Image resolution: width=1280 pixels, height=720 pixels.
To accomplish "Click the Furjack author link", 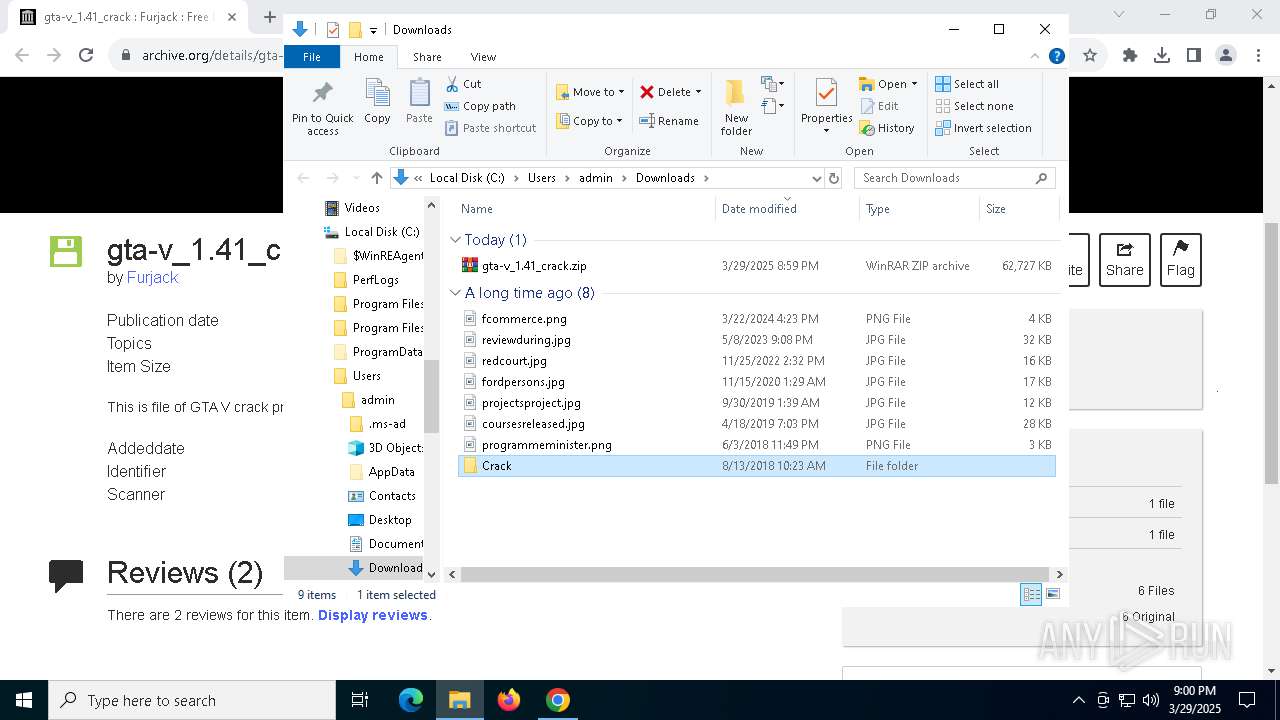I will [x=152, y=277].
